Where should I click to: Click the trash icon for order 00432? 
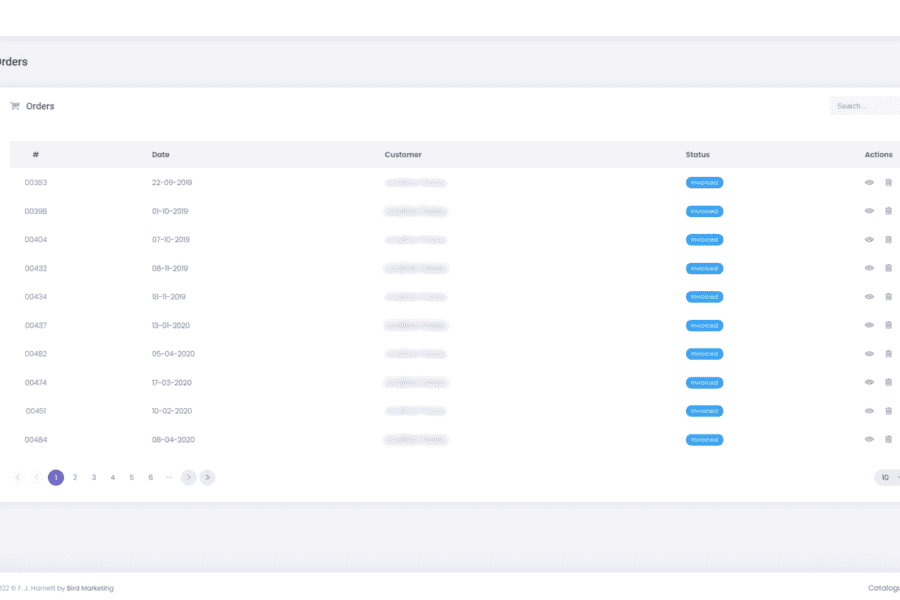click(888, 269)
